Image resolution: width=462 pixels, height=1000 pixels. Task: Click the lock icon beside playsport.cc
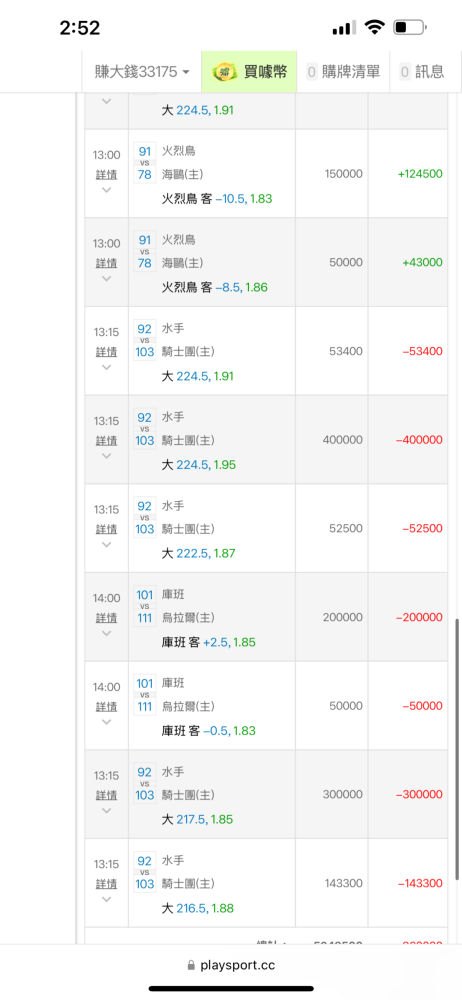(x=191, y=966)
